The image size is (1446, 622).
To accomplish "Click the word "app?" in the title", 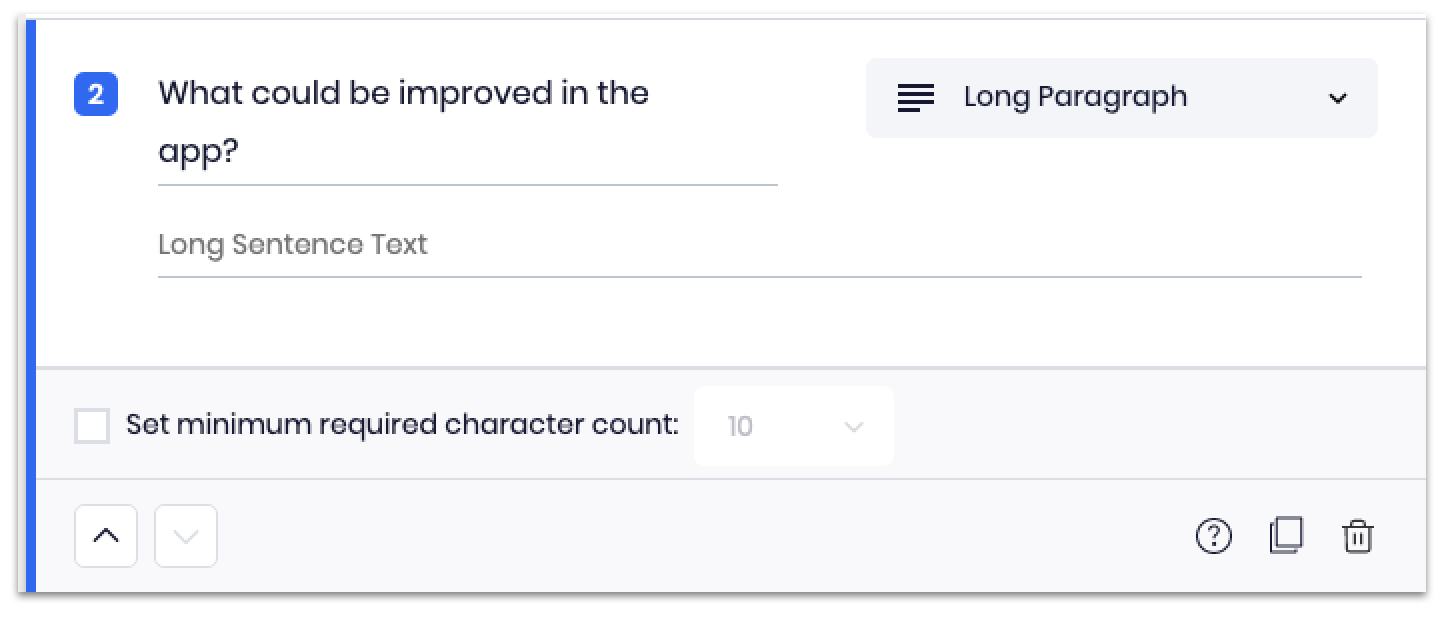I will click(x=198, y=152).
